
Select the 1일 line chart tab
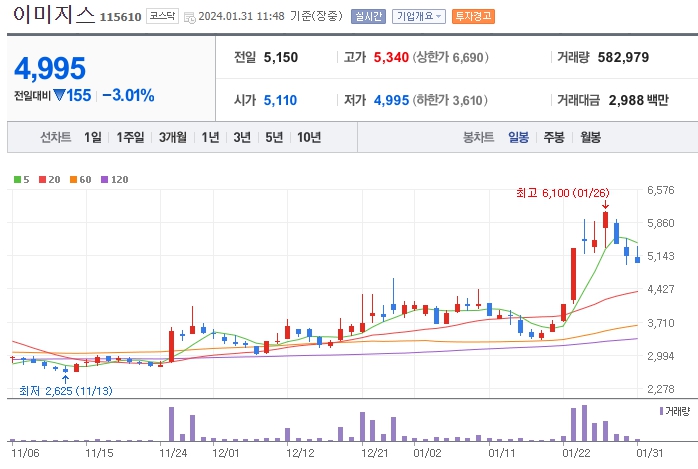click(x=93, y=137)
